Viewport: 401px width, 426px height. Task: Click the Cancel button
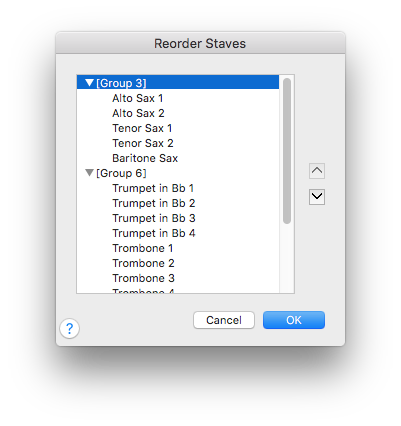point(224,320)
